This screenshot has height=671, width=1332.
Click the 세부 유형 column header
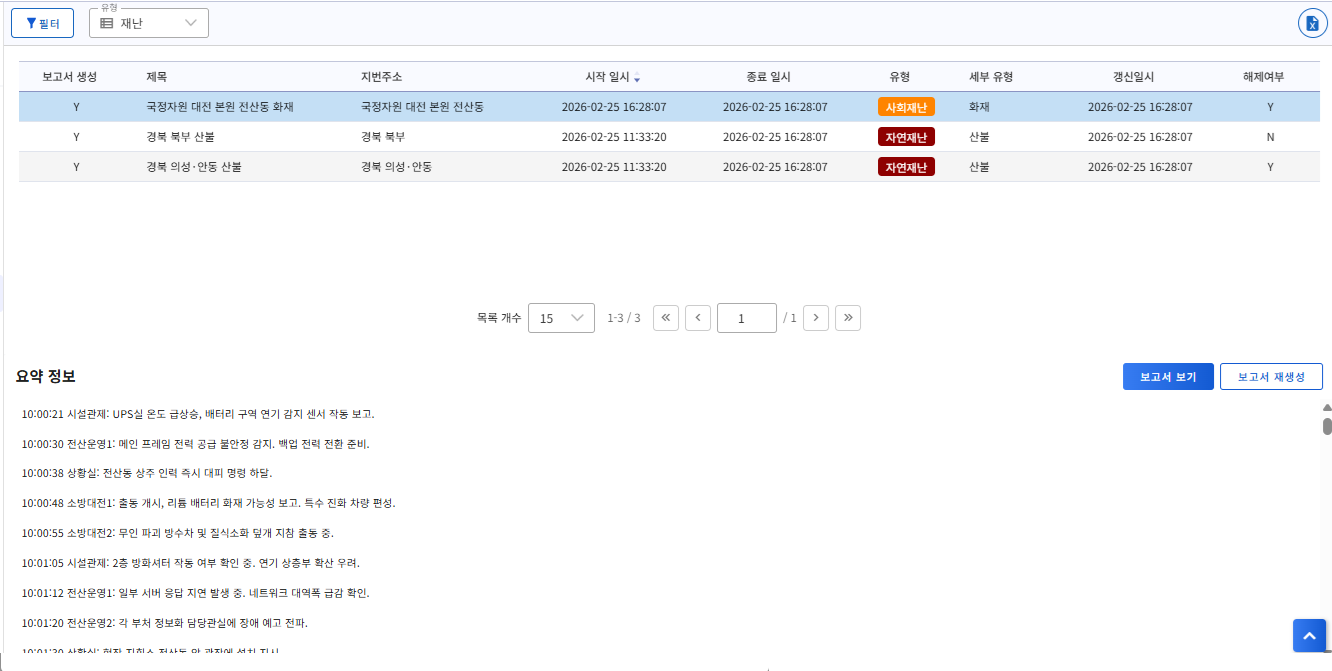tap(991, 77)
